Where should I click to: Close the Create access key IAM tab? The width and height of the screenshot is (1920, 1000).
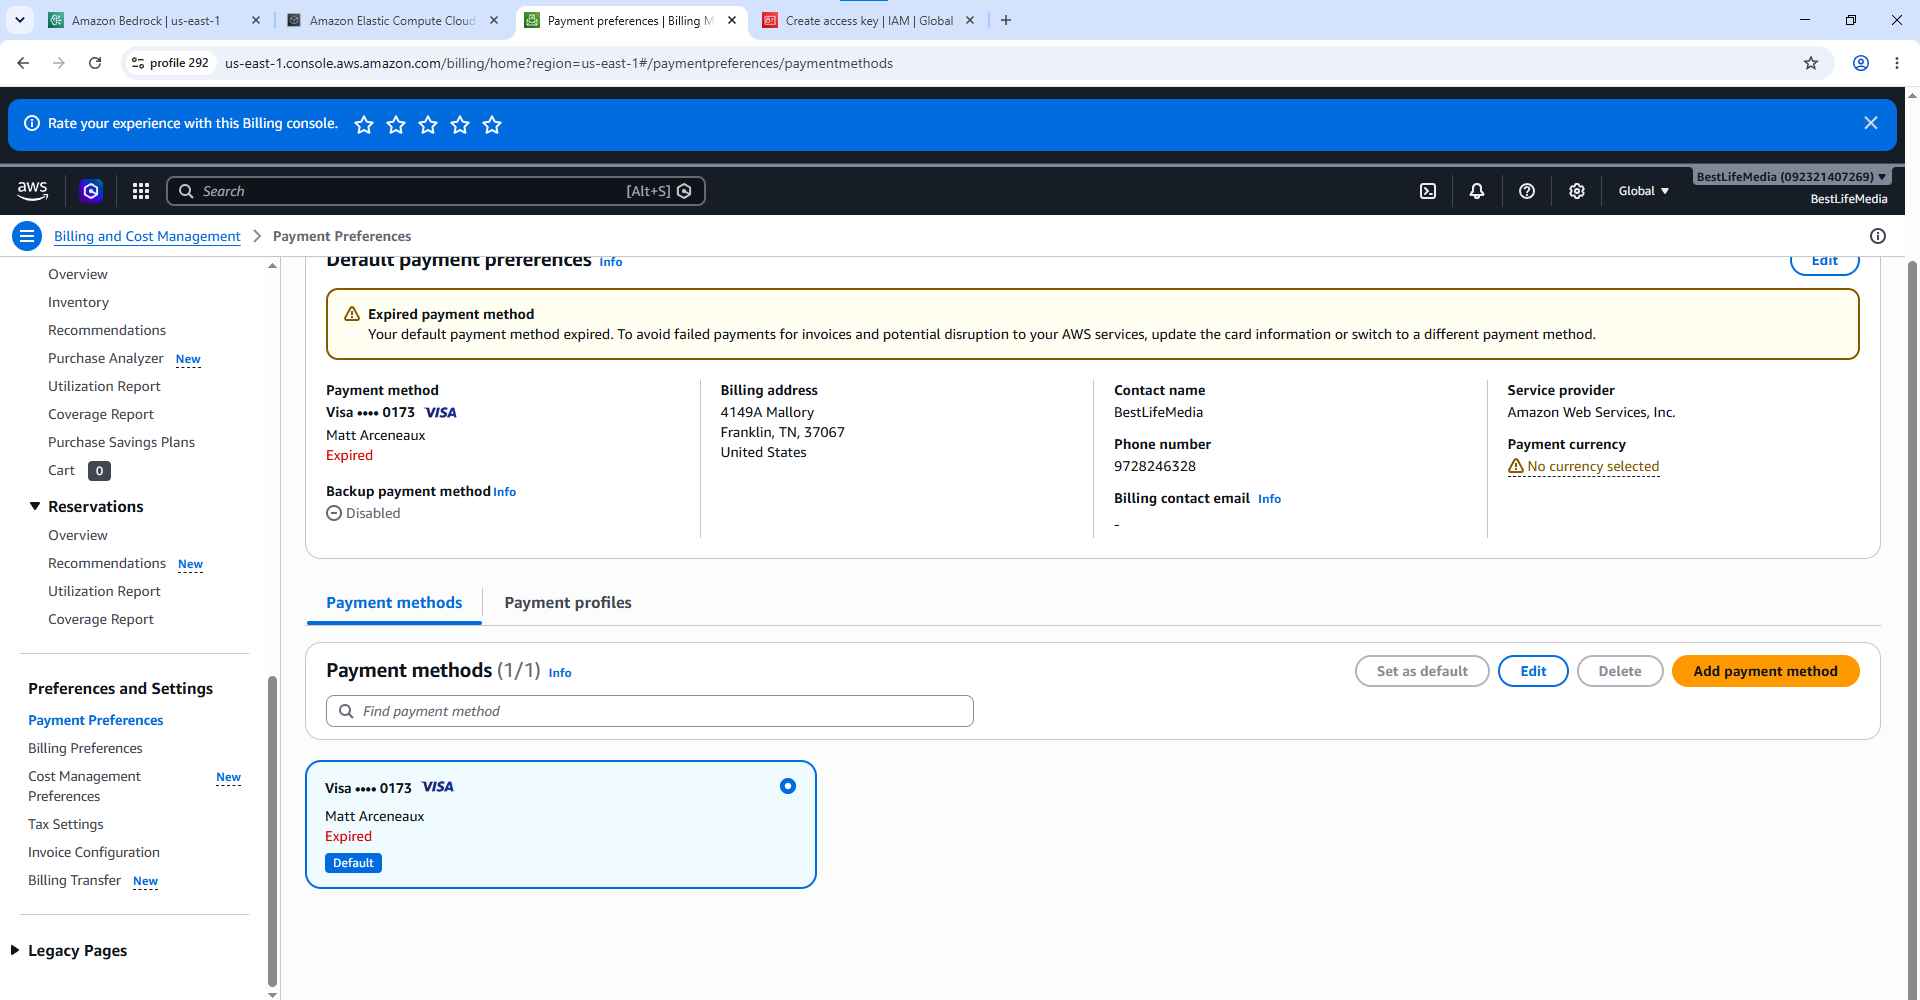click(970, 20)
